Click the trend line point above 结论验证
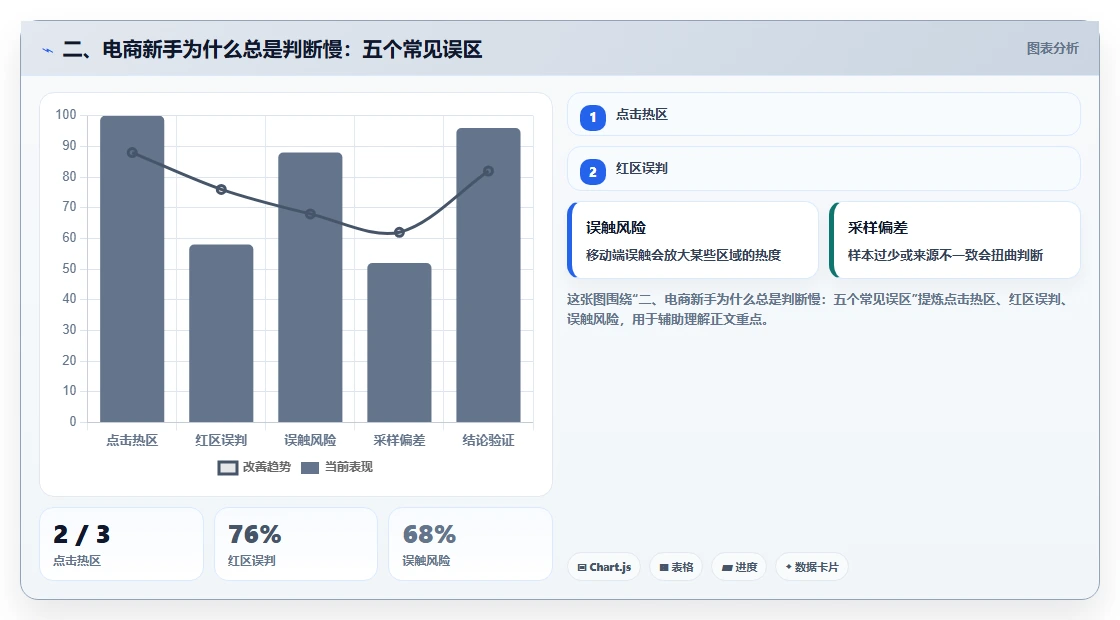 (489, 171)
